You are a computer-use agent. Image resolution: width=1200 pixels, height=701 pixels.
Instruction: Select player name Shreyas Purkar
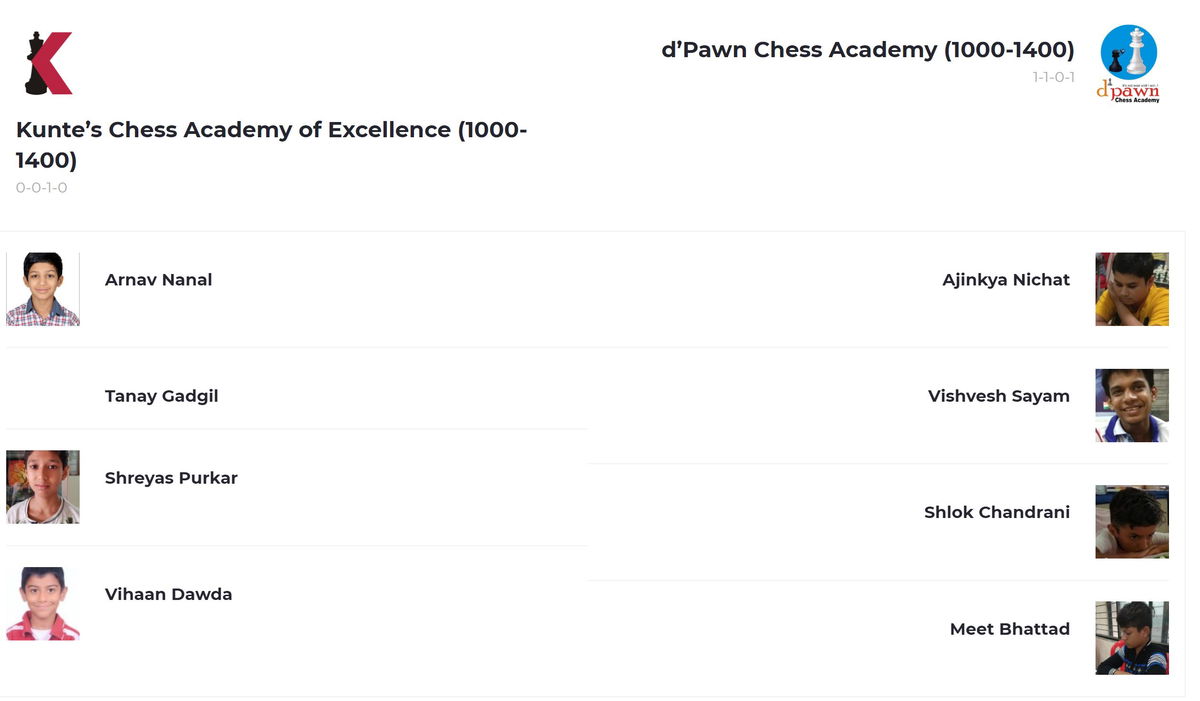[x=171, y=478]
